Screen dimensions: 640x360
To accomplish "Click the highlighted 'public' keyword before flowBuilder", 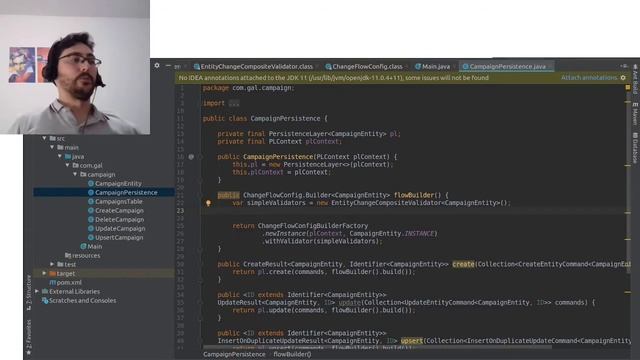I will [229, 195].
